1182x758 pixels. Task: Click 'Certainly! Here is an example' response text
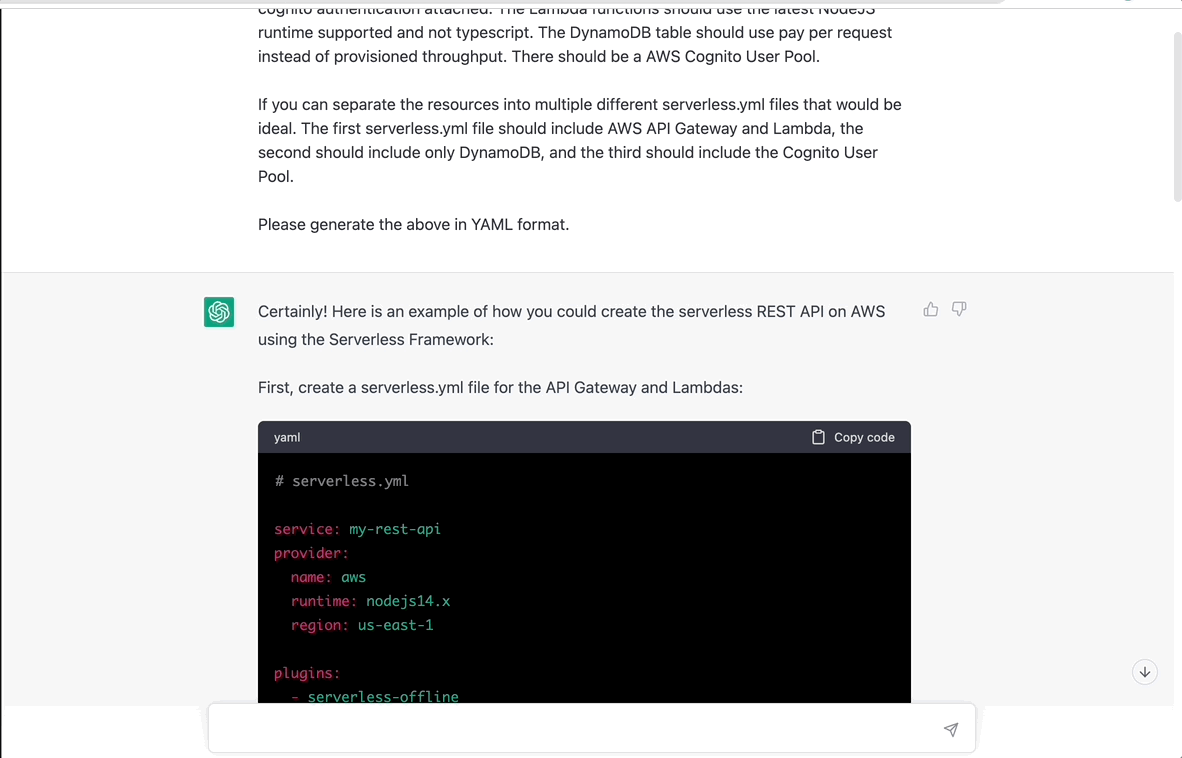click(571, 326)
